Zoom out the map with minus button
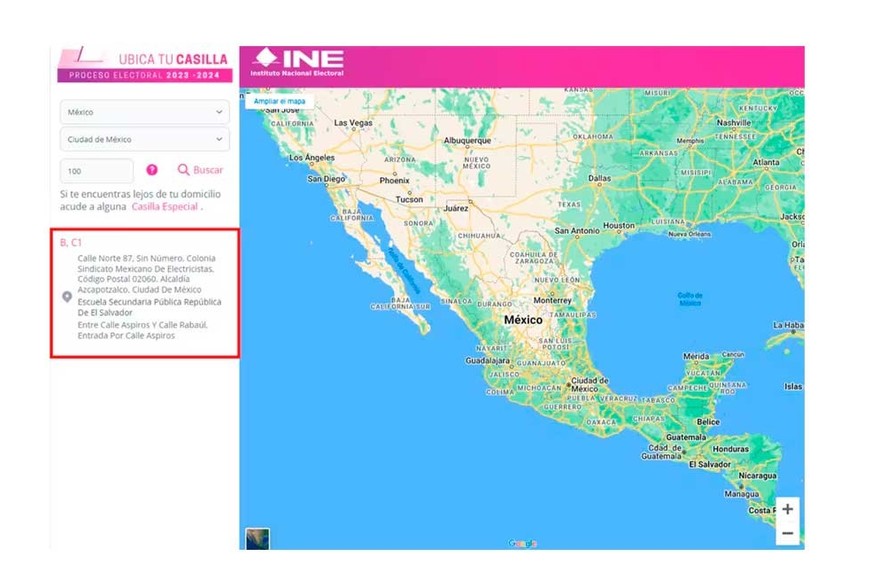Image resolution: width=870 pixels, height=580 pixels. click(x=788, y=534)
